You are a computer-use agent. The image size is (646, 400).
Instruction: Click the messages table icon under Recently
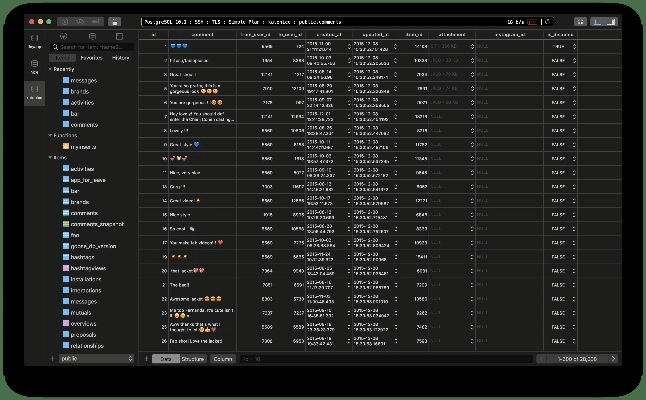tap(64, 80)
